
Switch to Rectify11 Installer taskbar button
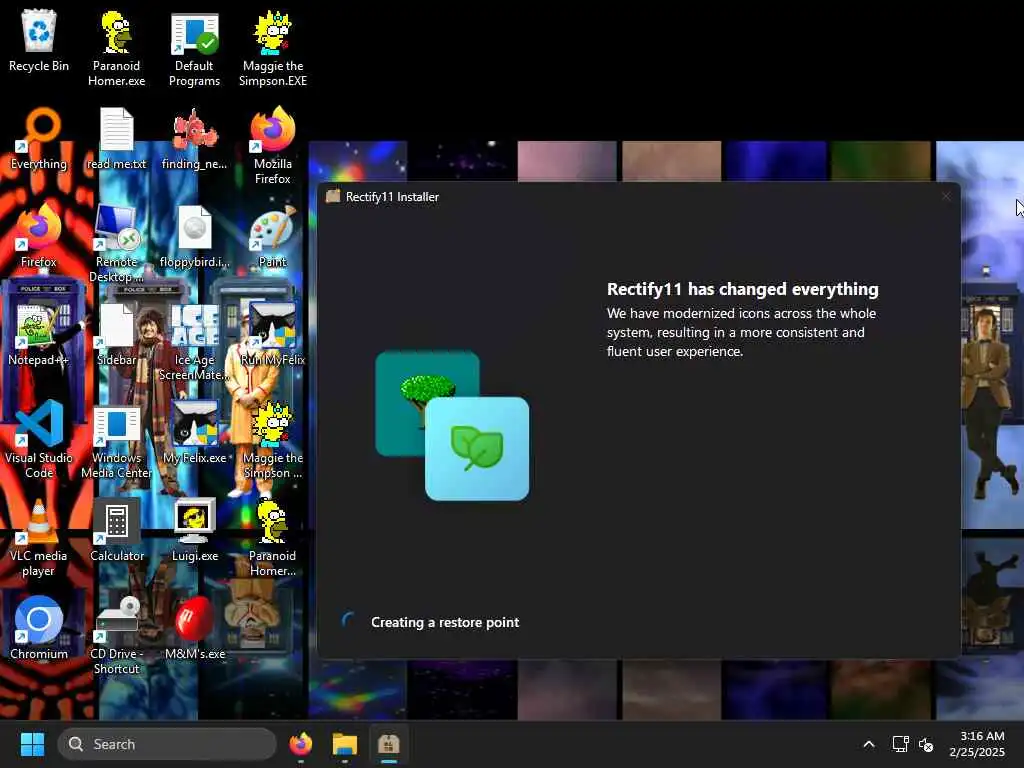click(389, 744)
